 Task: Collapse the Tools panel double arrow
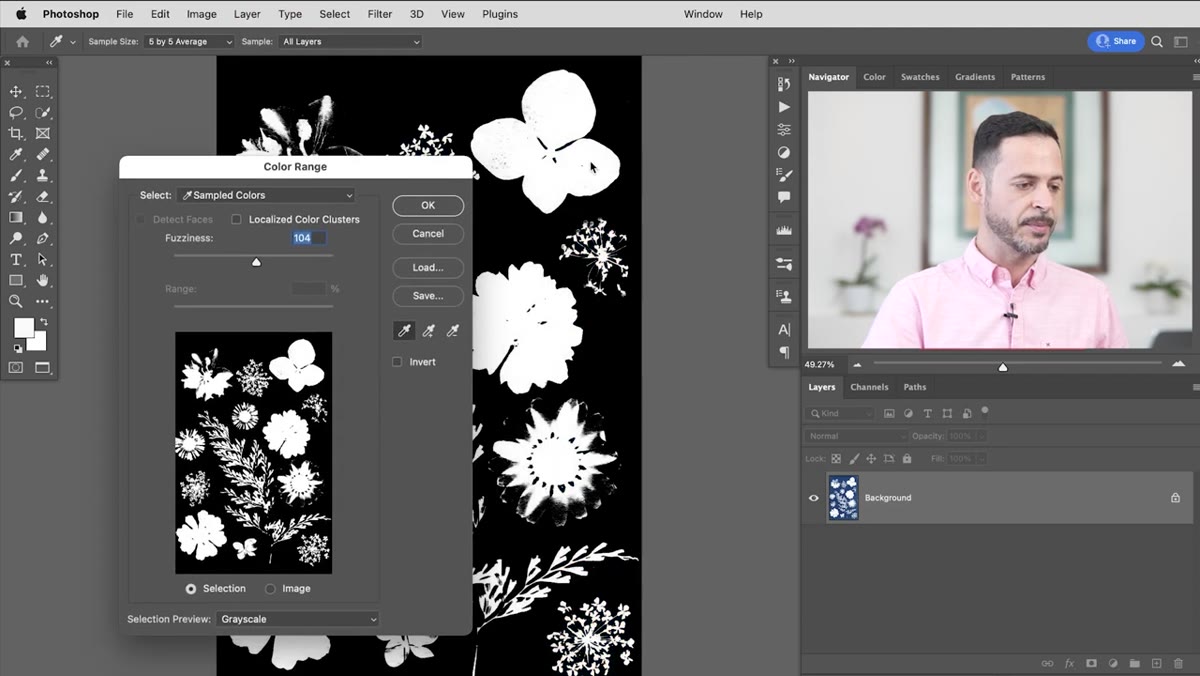click(x=49, y=63)
